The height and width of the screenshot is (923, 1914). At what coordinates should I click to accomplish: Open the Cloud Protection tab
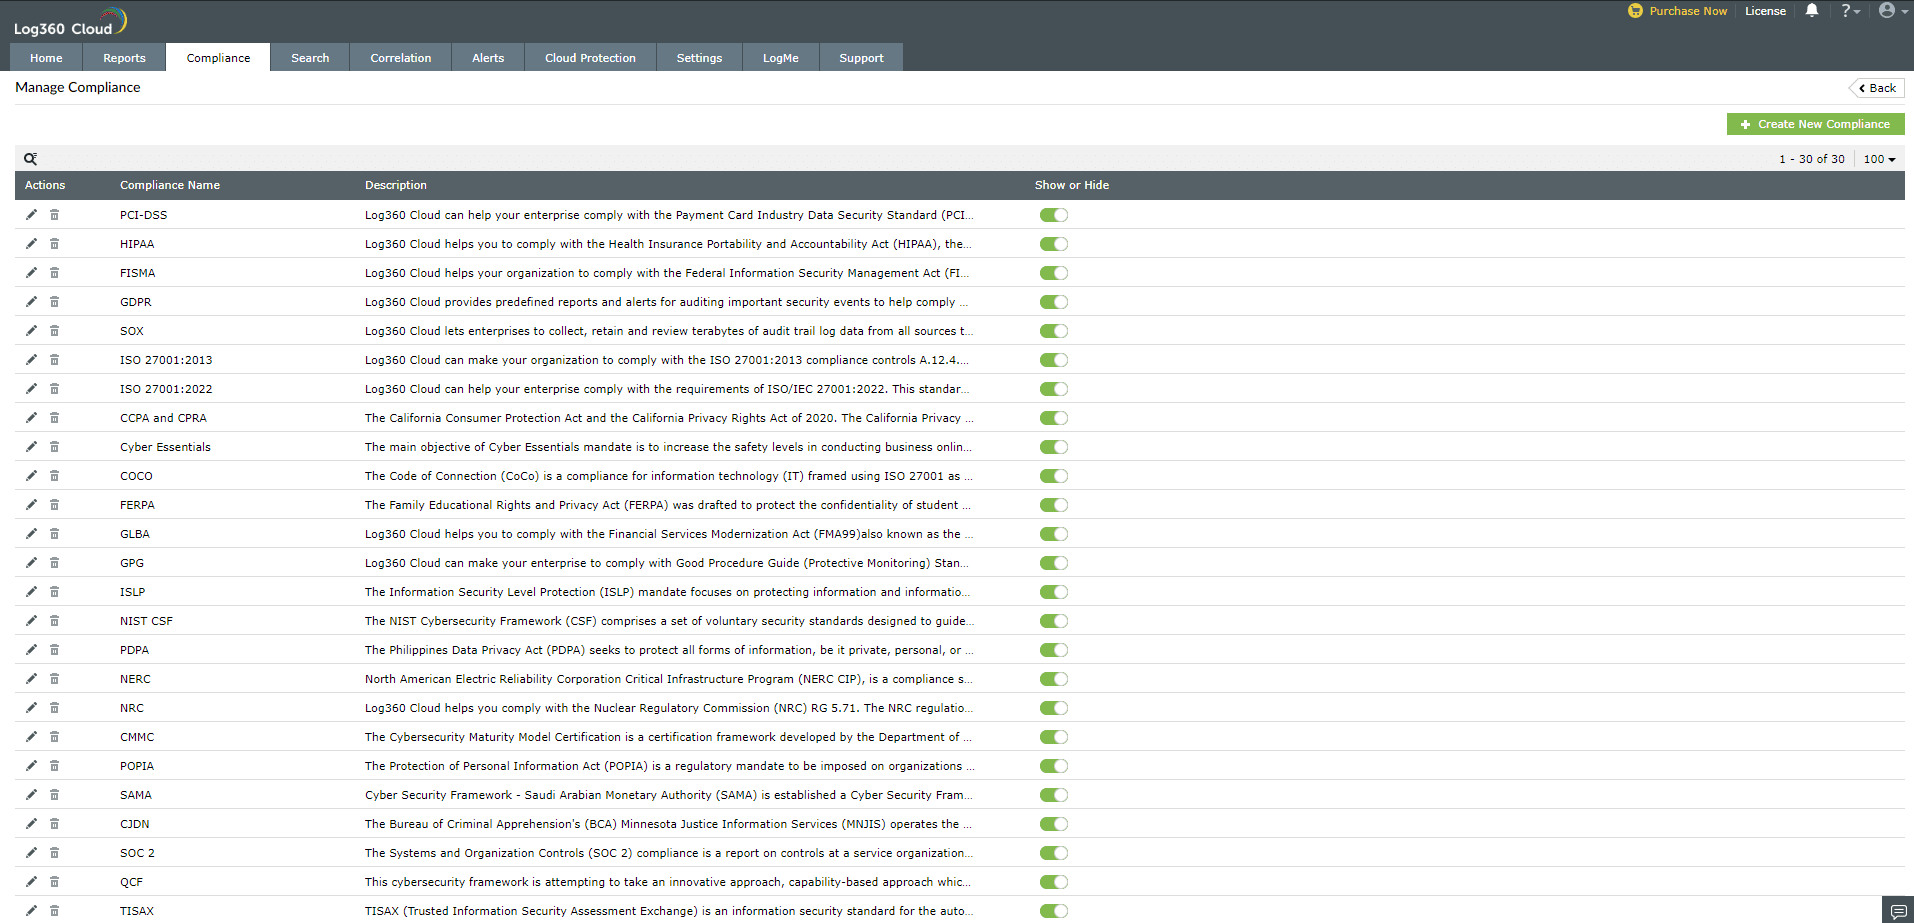(x=590, y=58)
